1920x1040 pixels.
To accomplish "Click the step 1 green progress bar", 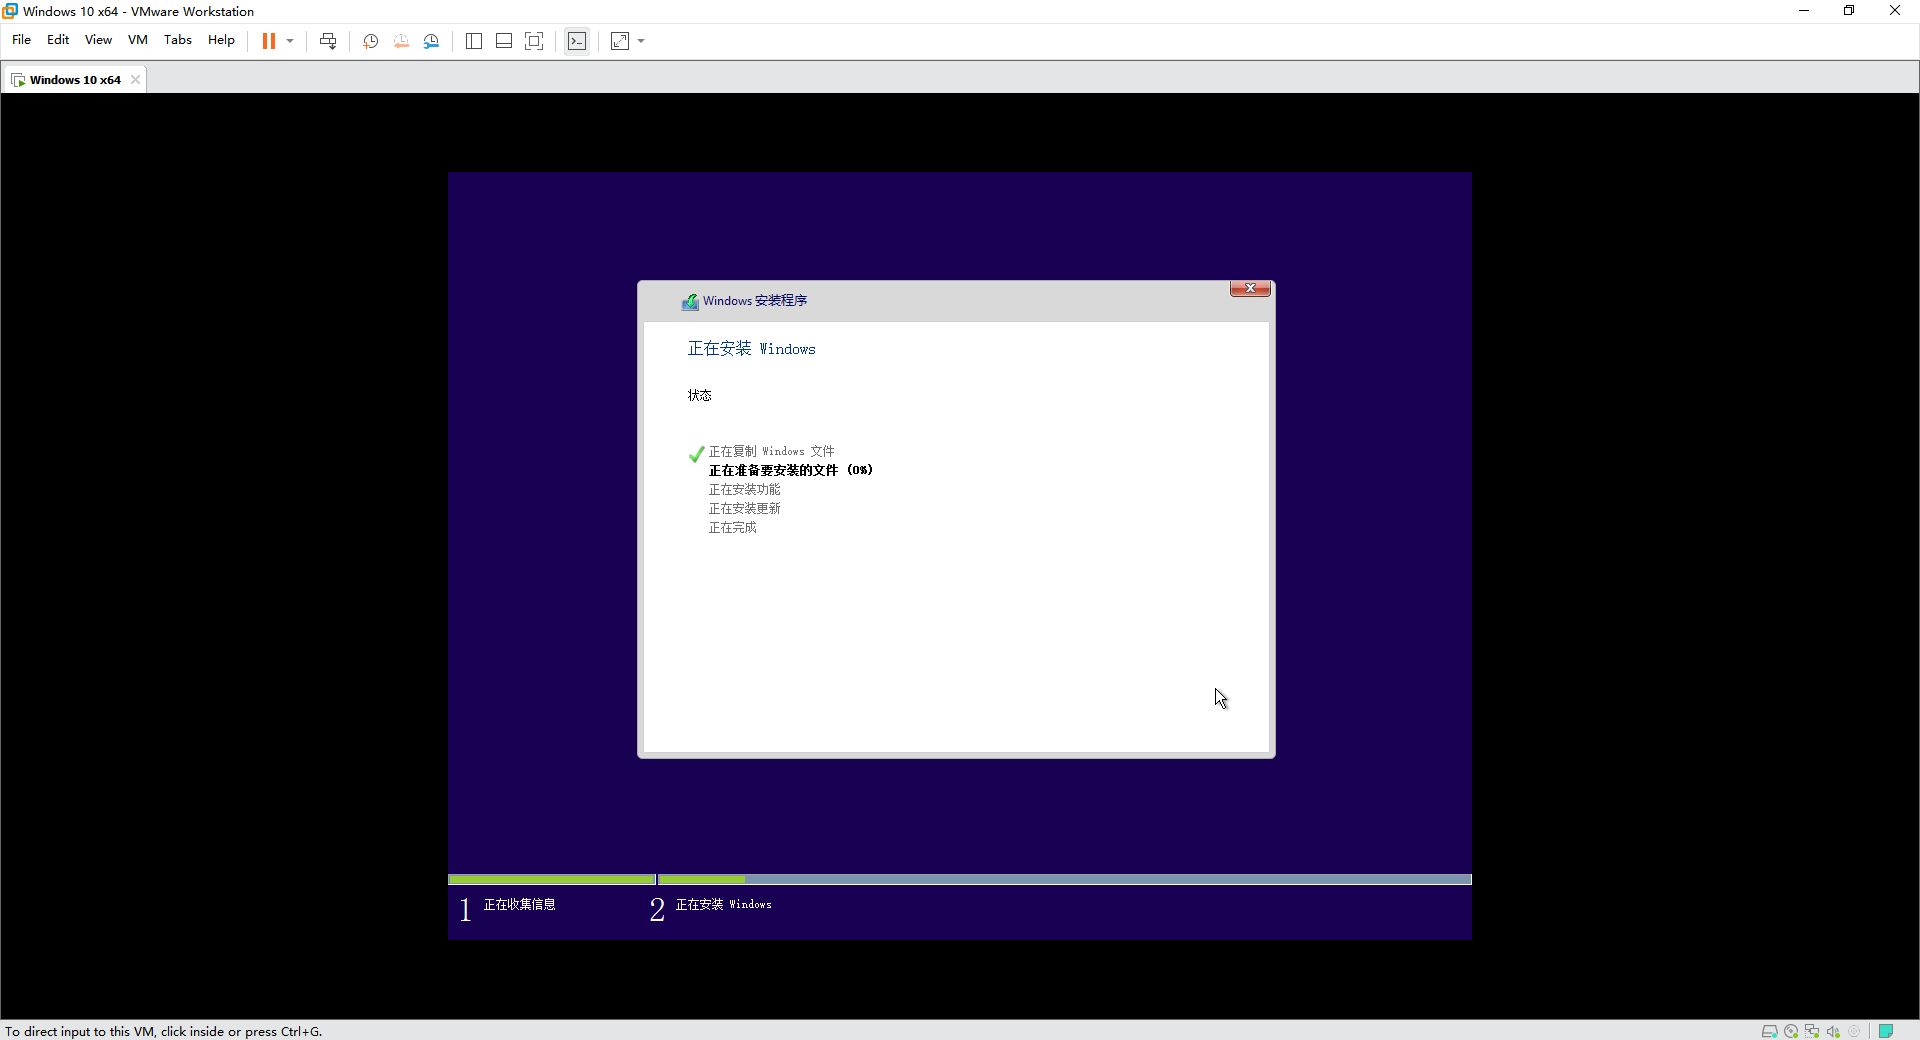I will [x=551, y=880].
